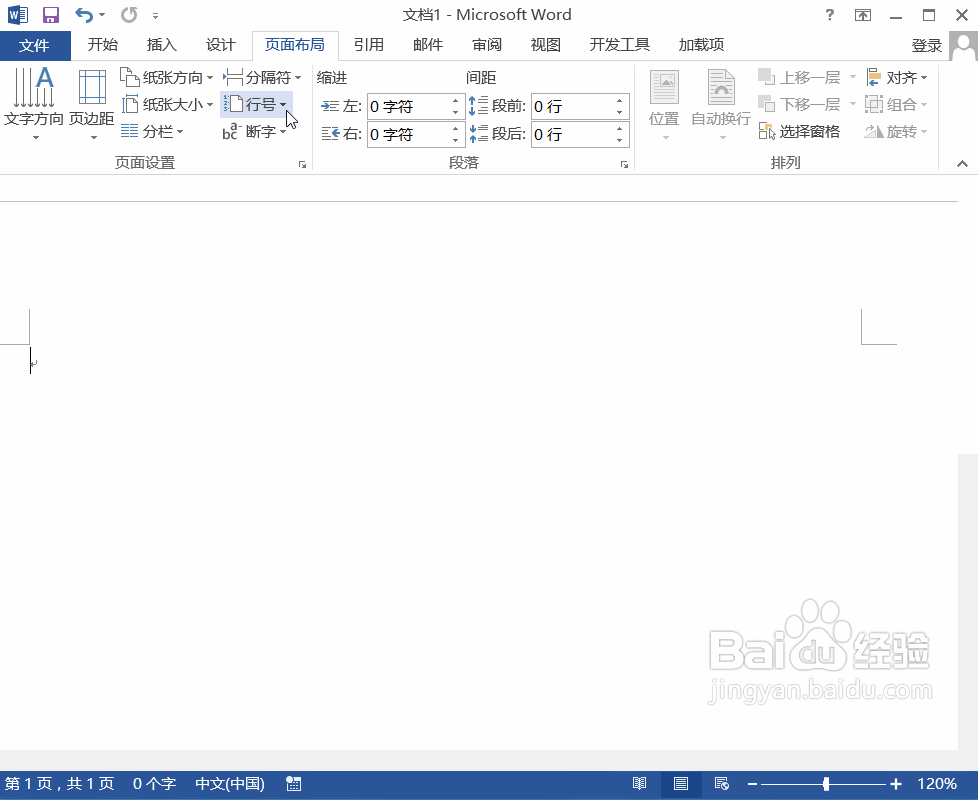978x800 pixels.
Task: Open the 行号 line numbers dropdown
Action: pyautogui.click(x=256, y=104)
